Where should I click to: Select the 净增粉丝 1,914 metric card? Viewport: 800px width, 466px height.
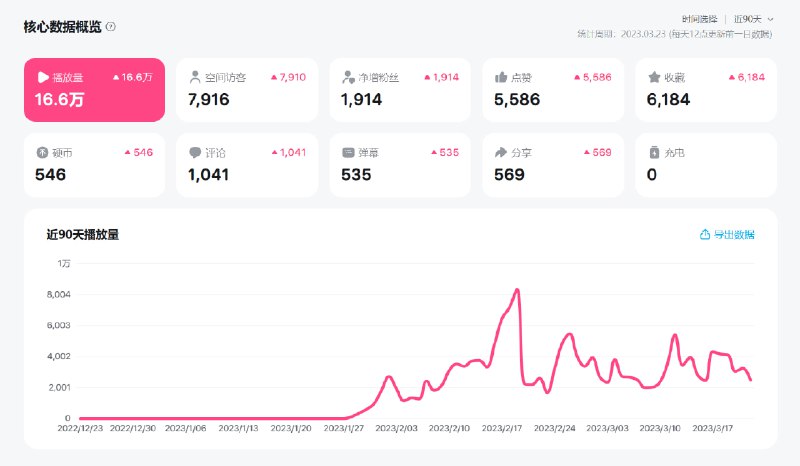(x=400, y=90)
